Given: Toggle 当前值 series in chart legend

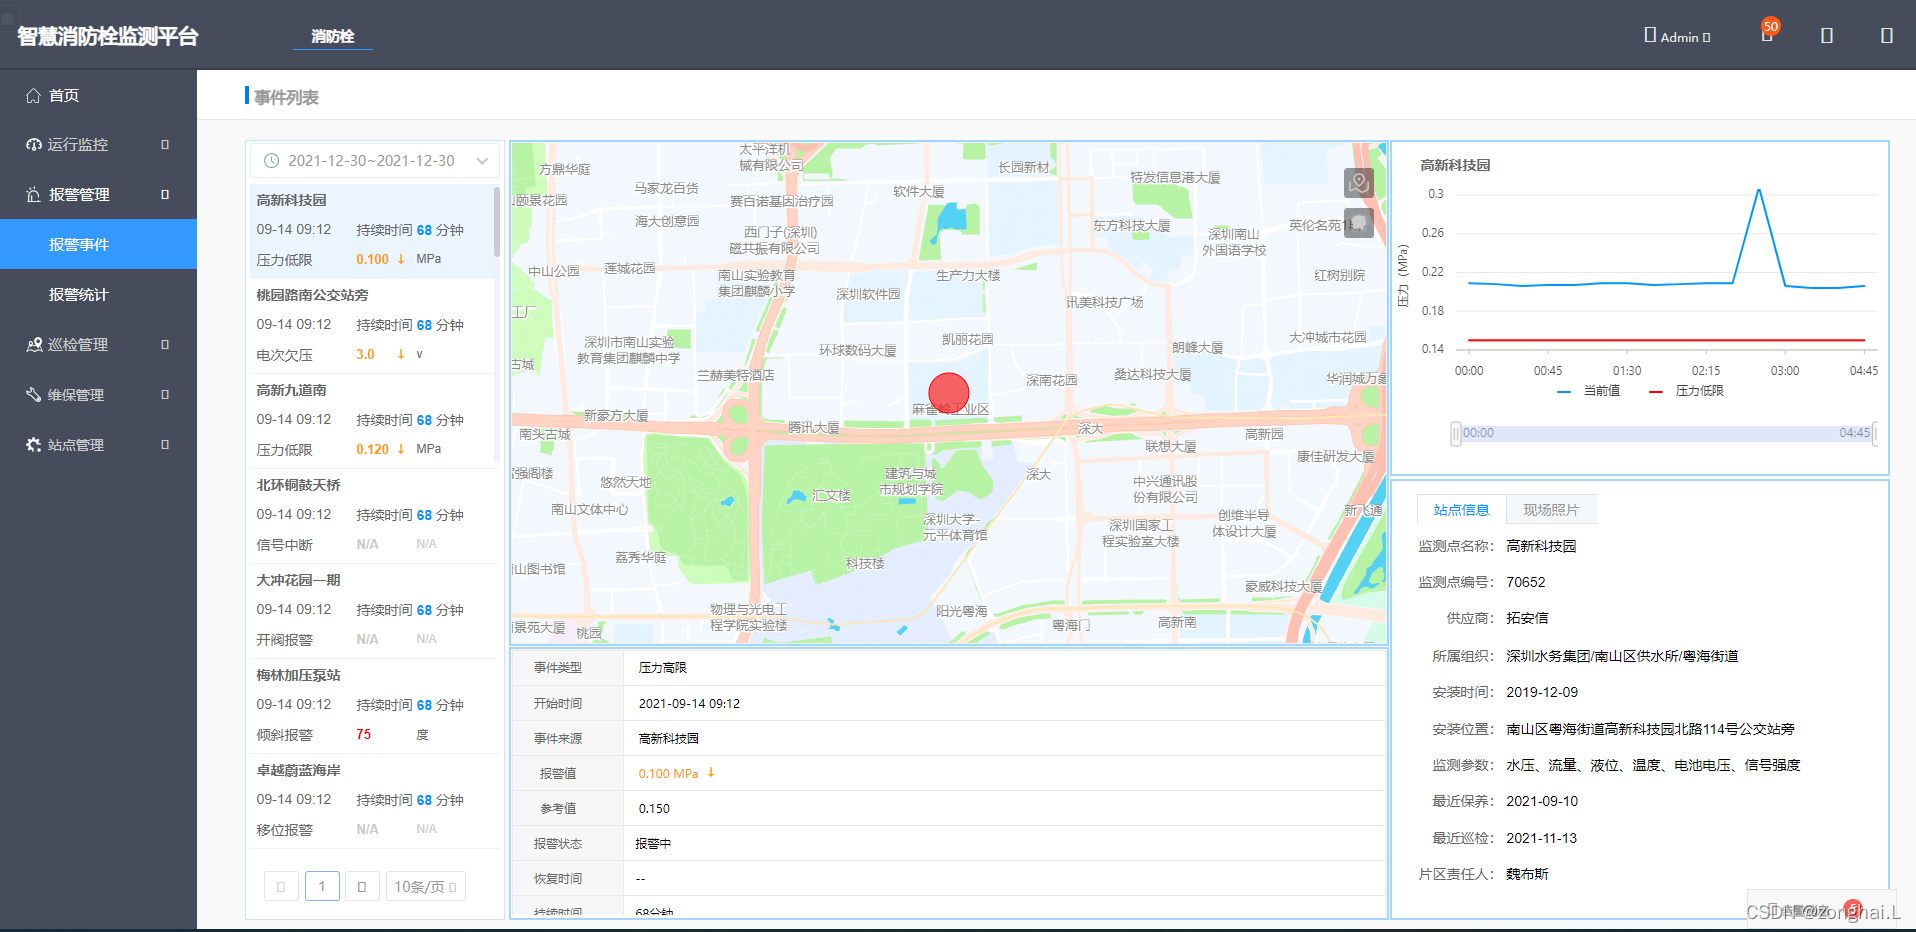Looking at the screenshot, I should 1588,391.
